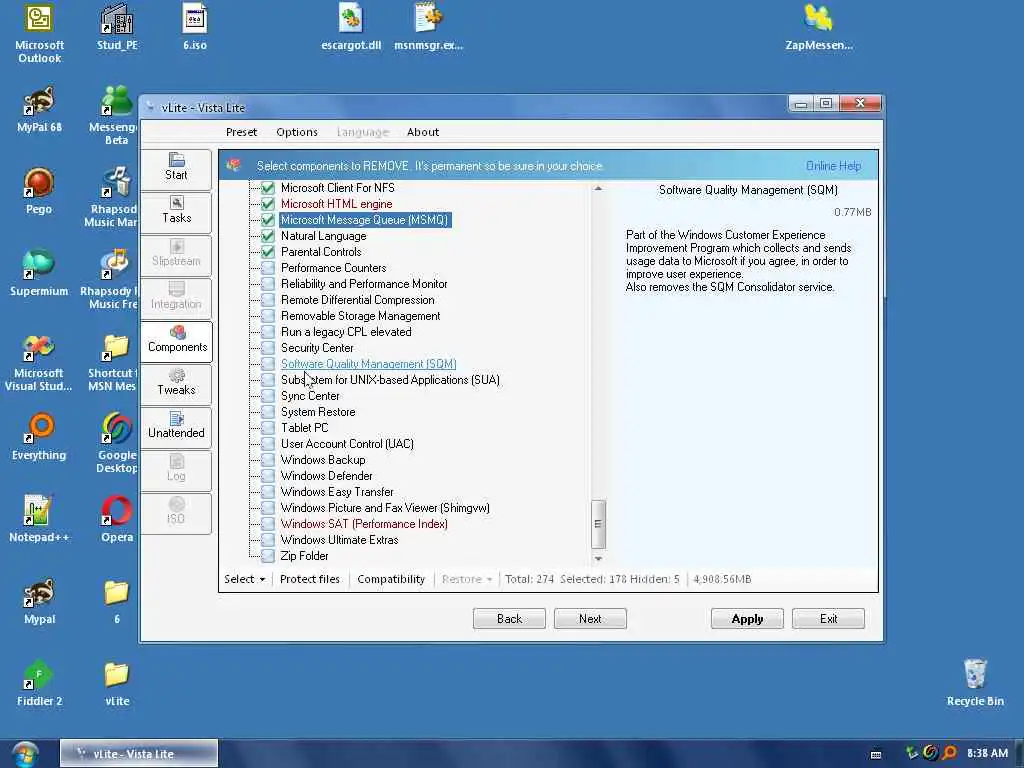Check User Account Control (UAC) checkbox
This screenshot has height=768, width=1024.
268,444
